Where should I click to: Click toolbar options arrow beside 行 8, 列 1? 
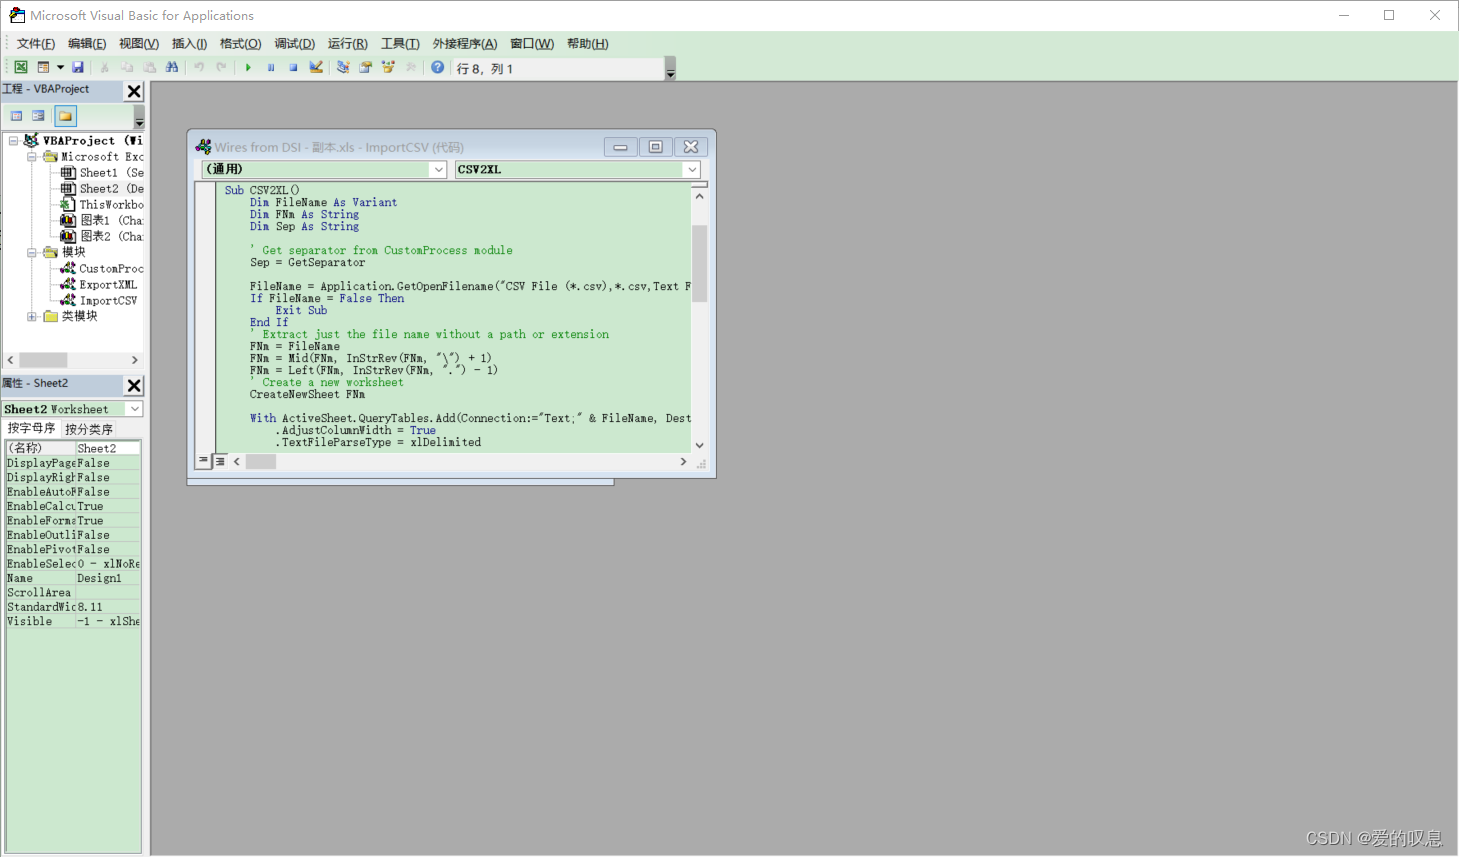[670, 69]
